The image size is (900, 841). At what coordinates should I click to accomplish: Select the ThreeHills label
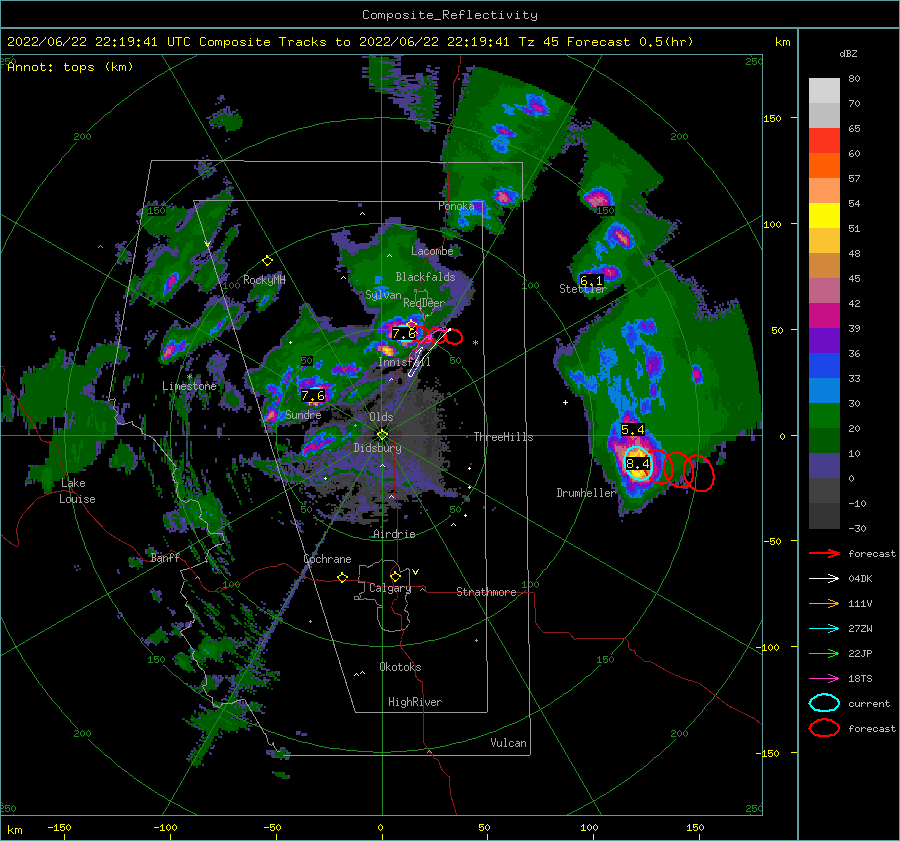[x=503, y=437]
